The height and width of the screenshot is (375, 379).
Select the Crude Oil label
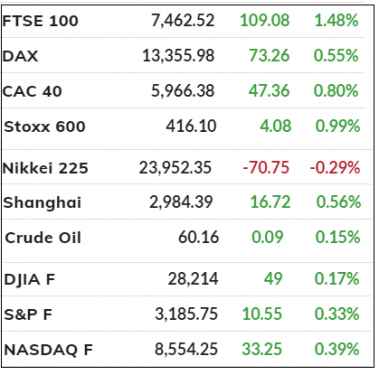click(x=43, y=238)
